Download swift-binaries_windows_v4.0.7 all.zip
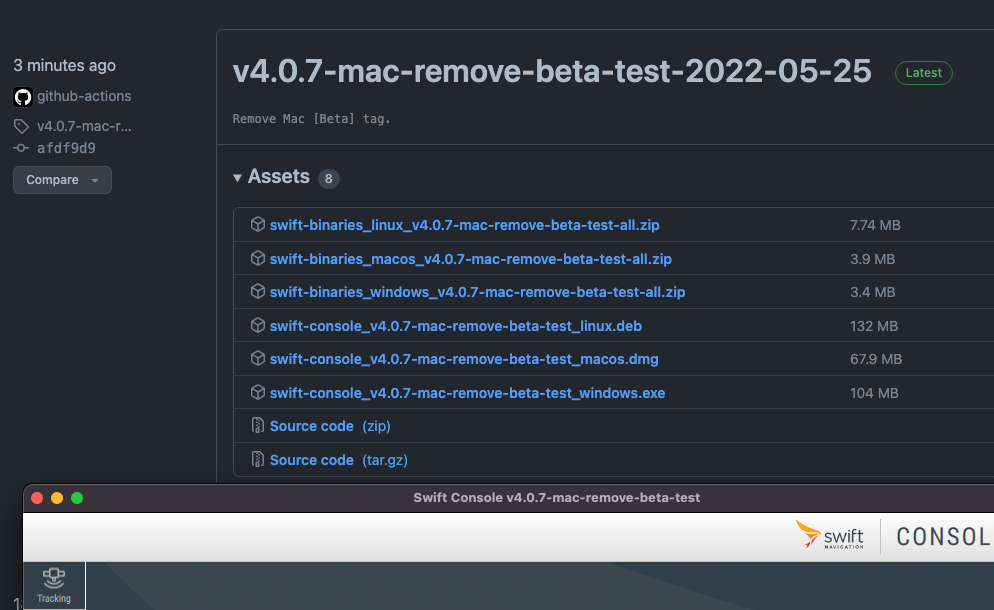994x610 pixels. 477,292
